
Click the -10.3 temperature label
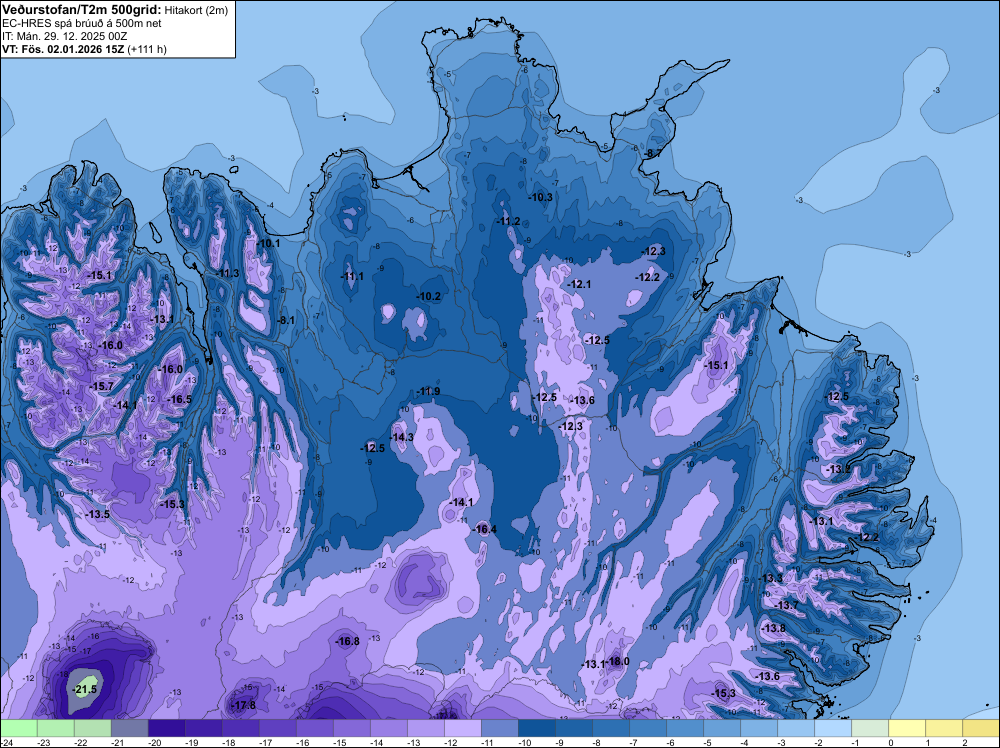541,198
